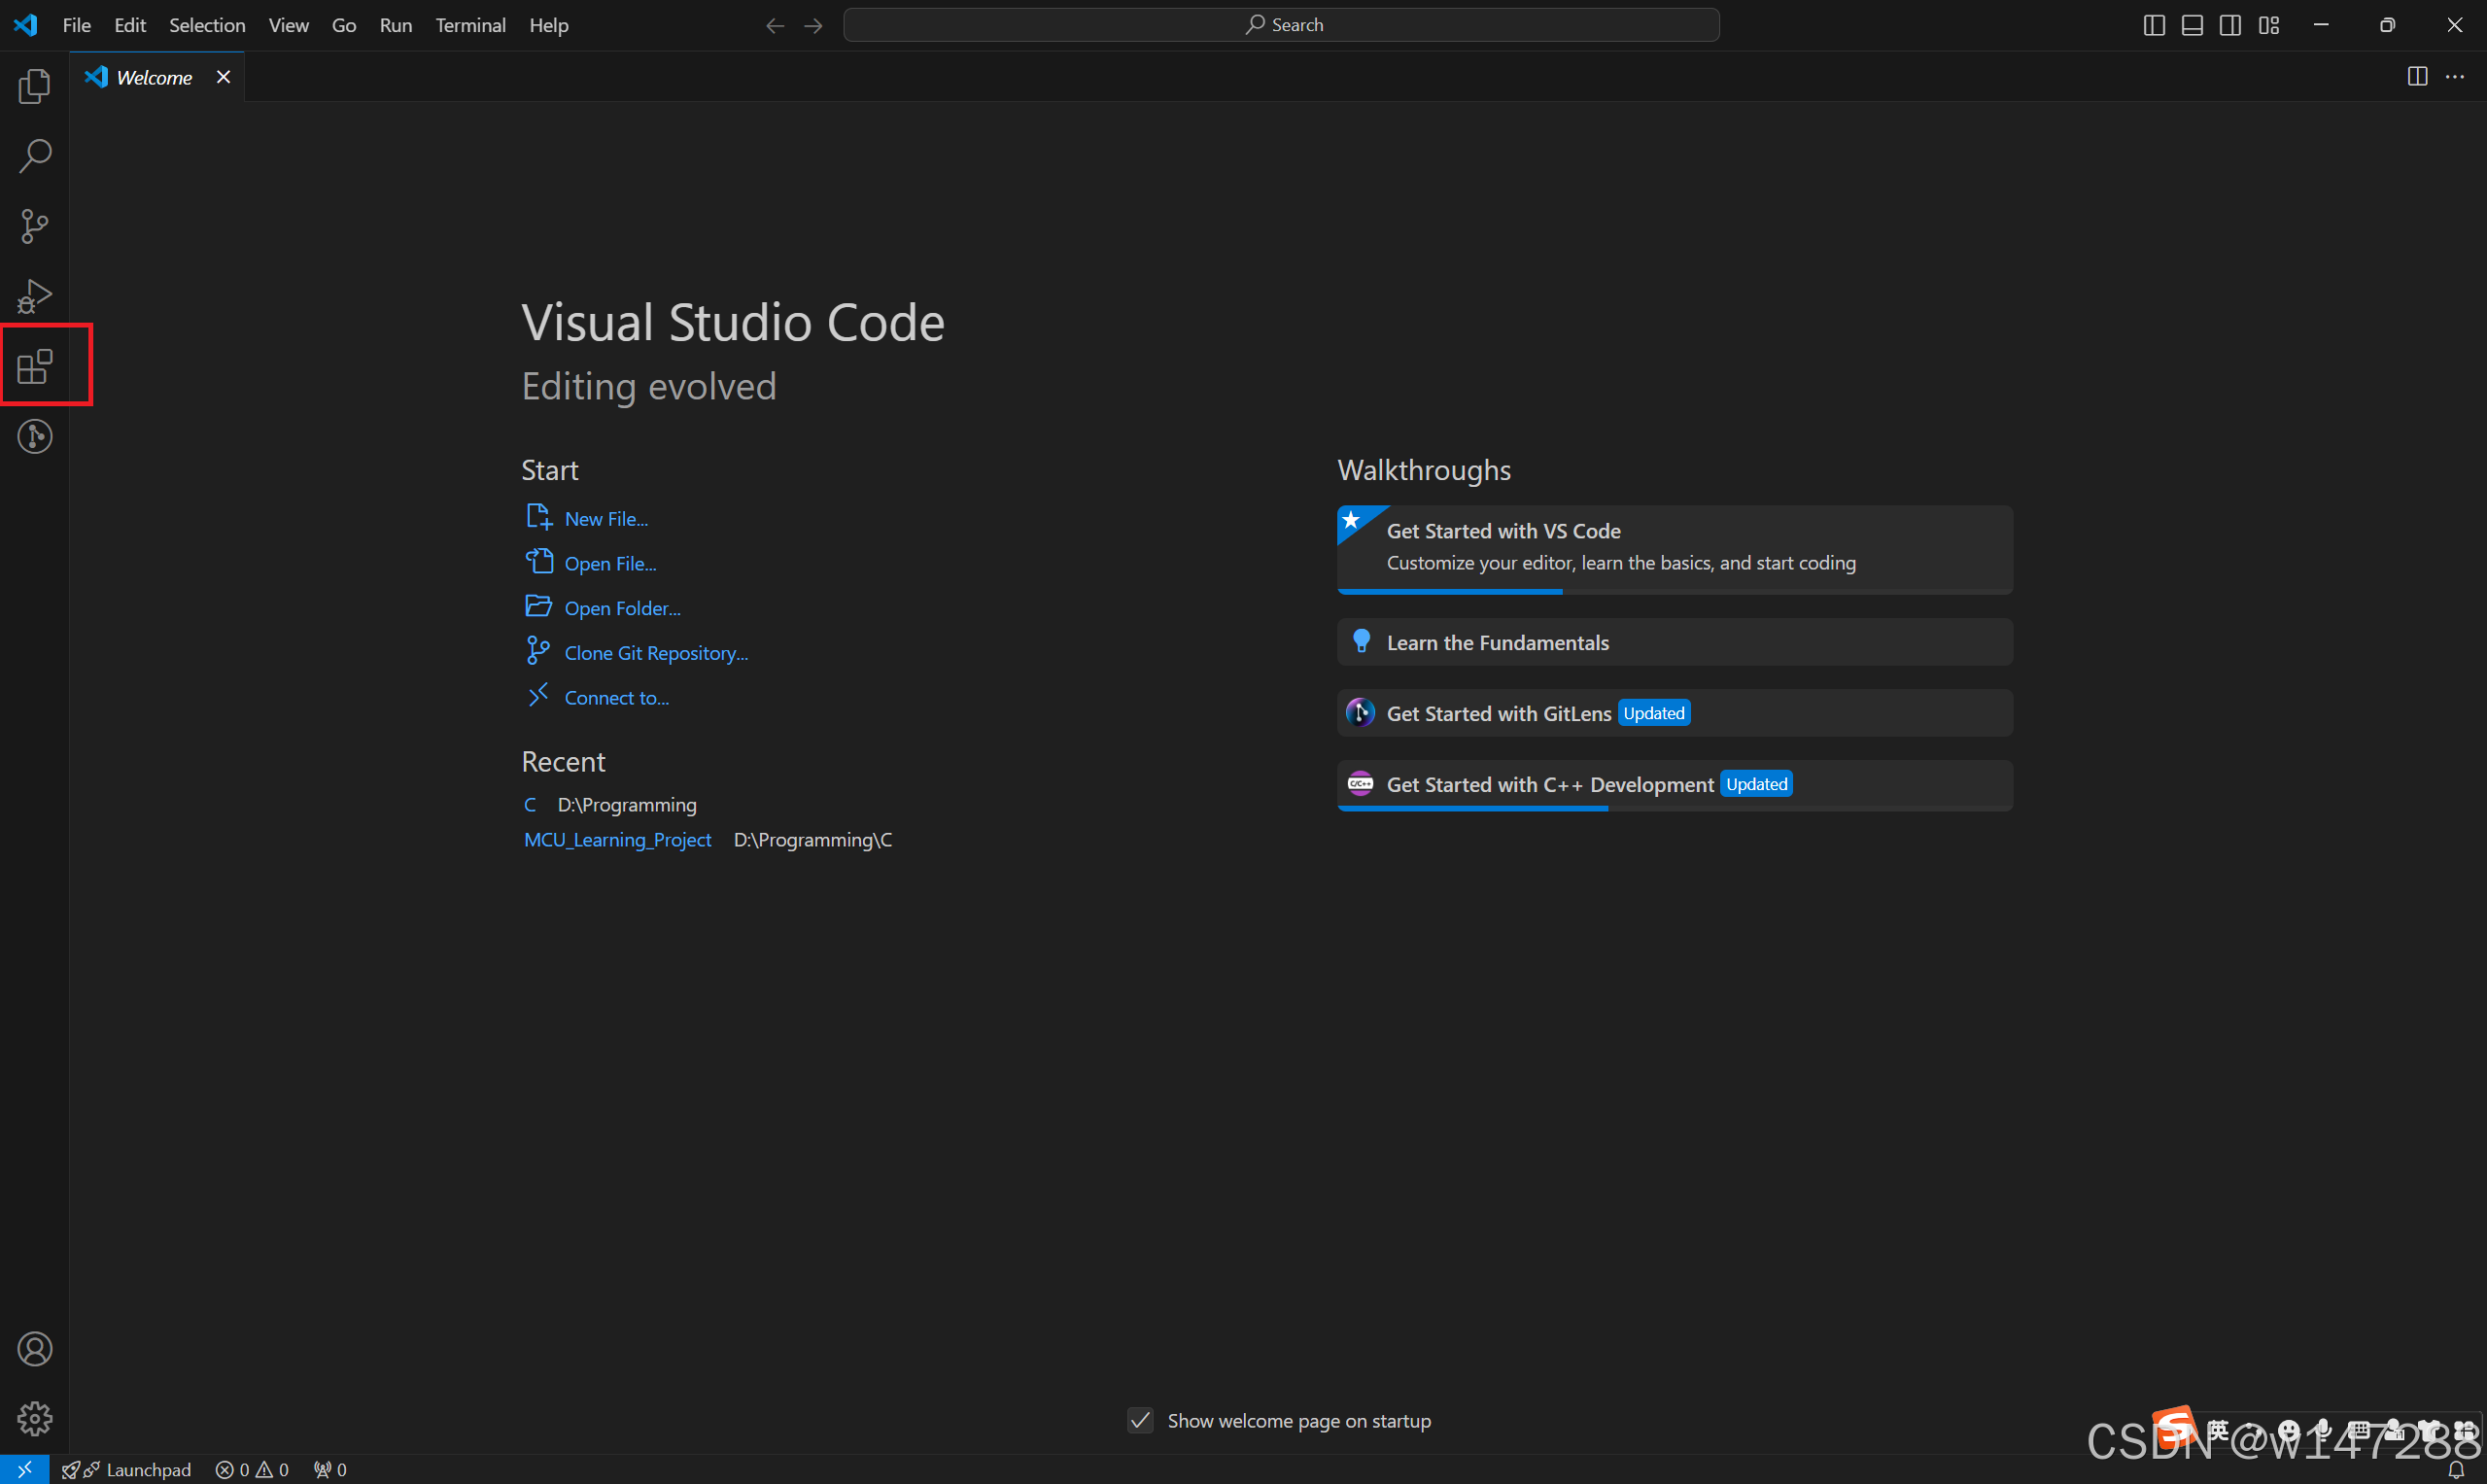Open the MCU_Learning_Project recent folder
Screen dimensions: 2487x1484
(618, 840)
